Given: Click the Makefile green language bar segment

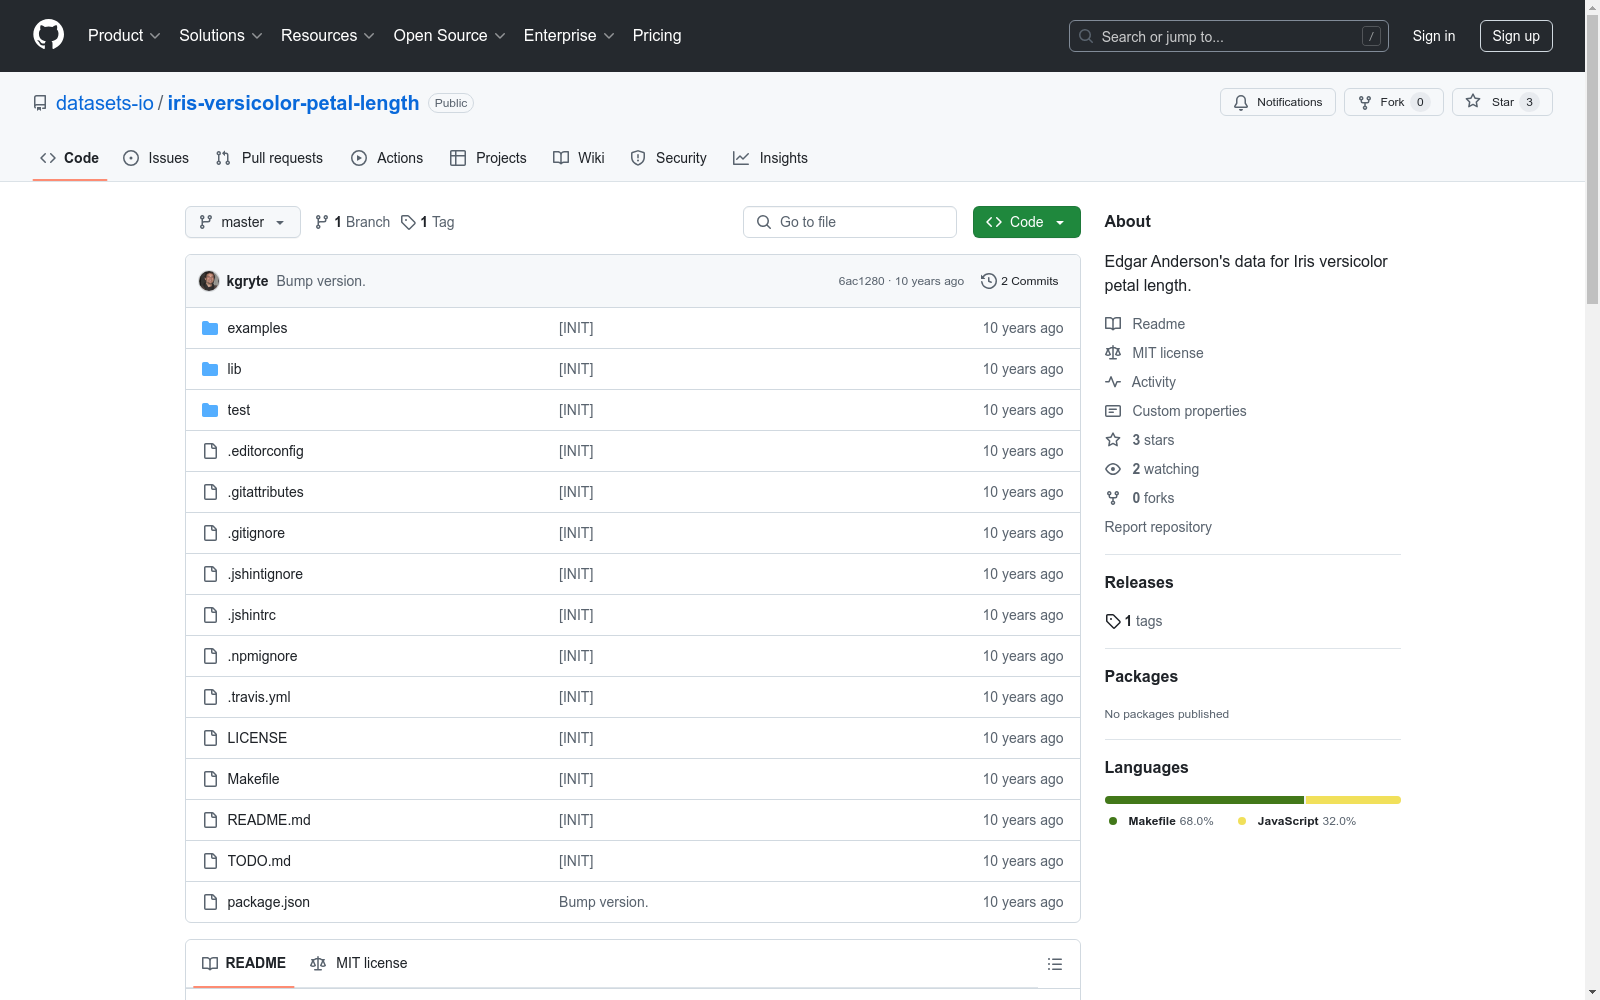Looking at the screenshot, I should click(1204, 800).
